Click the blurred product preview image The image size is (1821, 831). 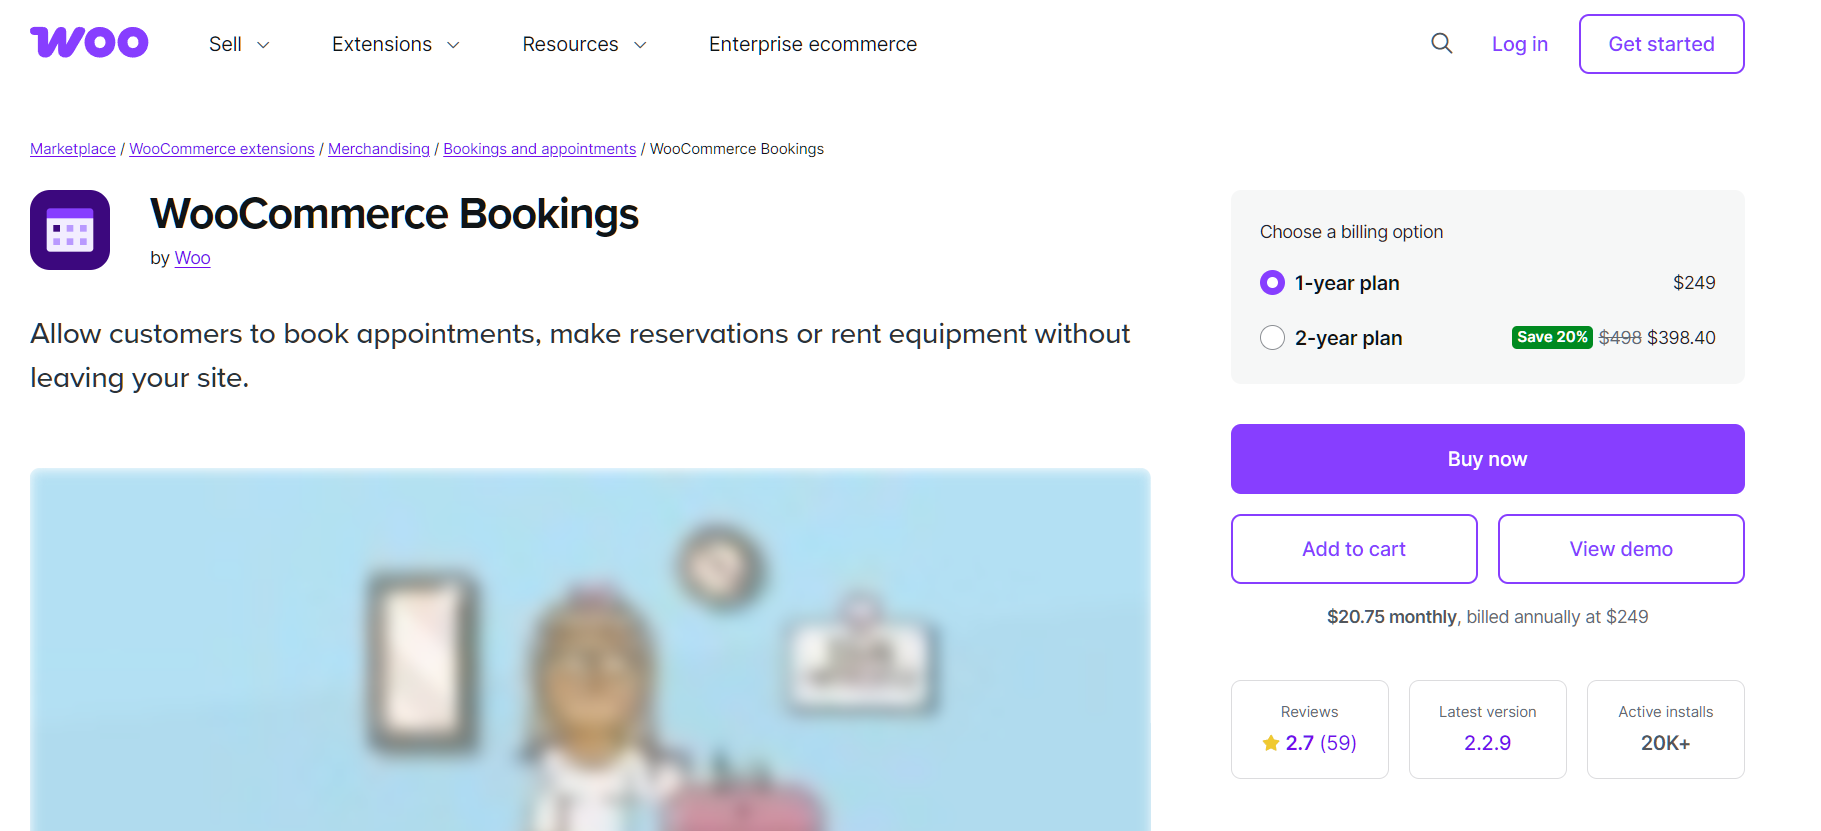click(590, 650)
